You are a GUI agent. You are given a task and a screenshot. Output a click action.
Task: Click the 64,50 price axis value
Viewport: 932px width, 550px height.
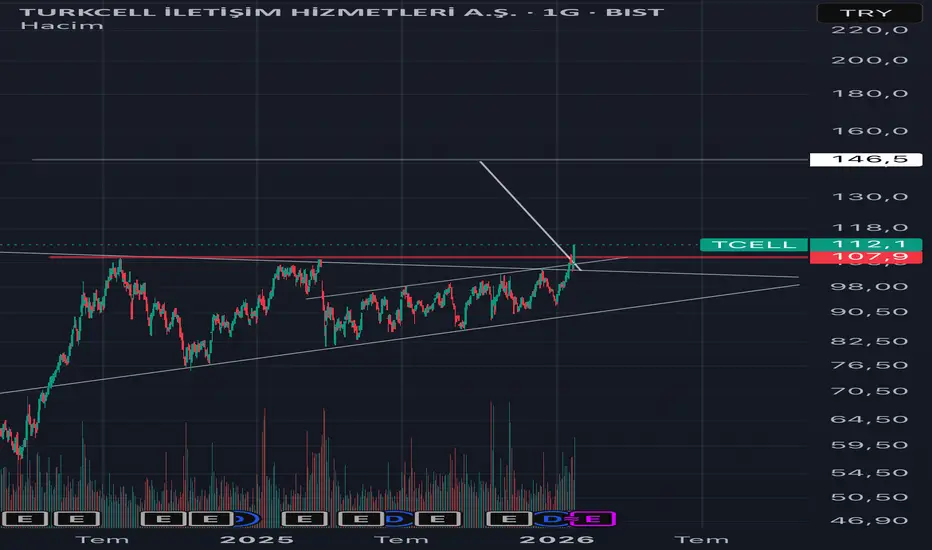tap(870, 419)
